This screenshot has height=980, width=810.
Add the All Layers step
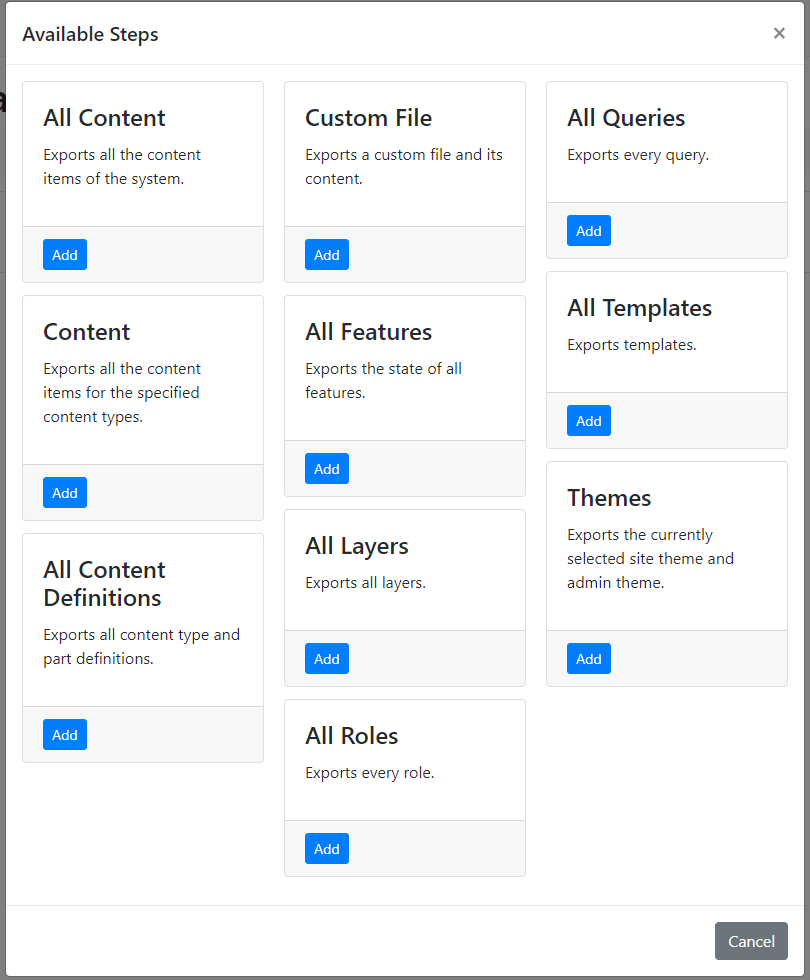click(x=327, y=659)
